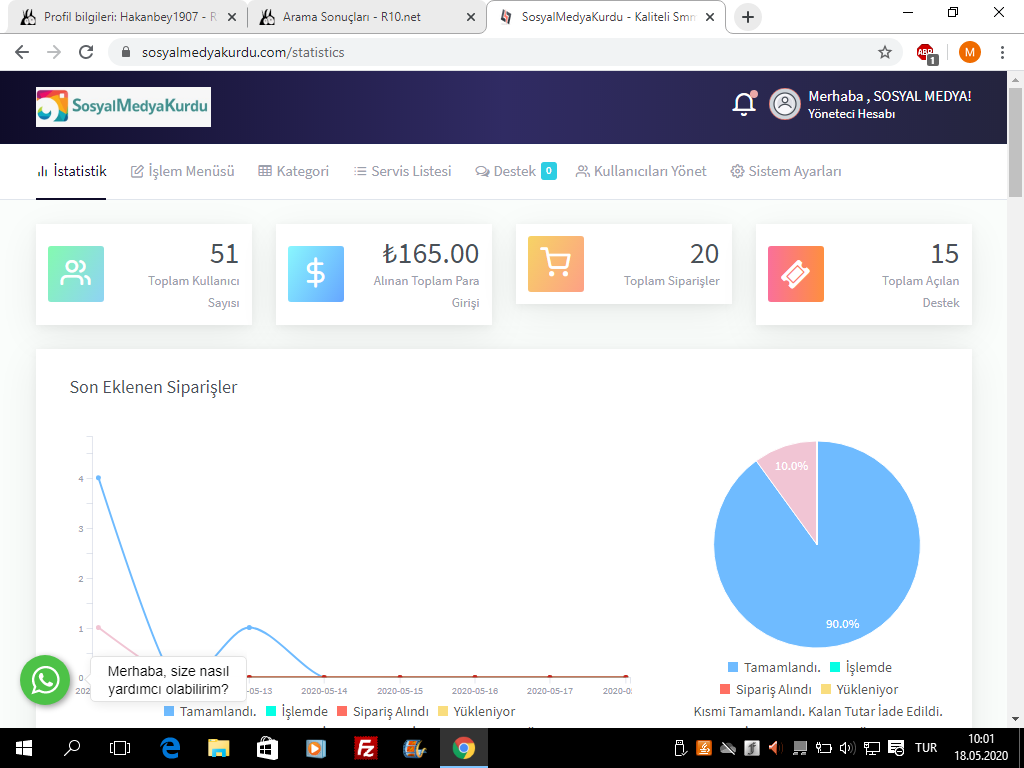Open the Destek menu item

click(515, 171)
